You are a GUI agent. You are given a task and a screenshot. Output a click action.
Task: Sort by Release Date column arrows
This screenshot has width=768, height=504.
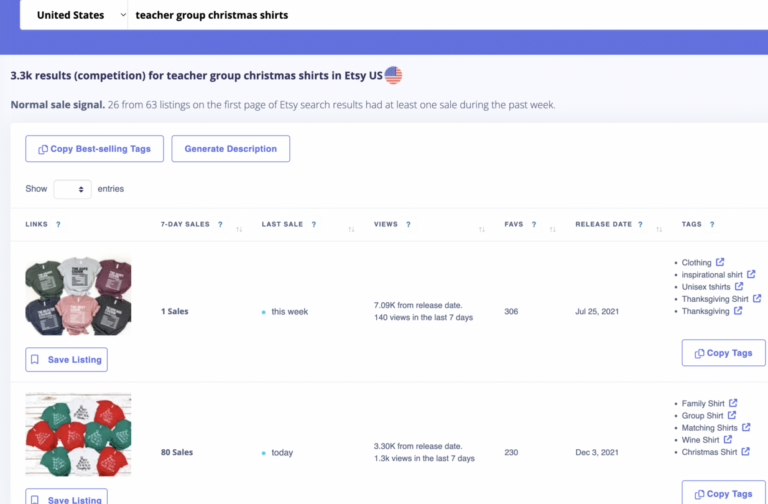(660, 229)
